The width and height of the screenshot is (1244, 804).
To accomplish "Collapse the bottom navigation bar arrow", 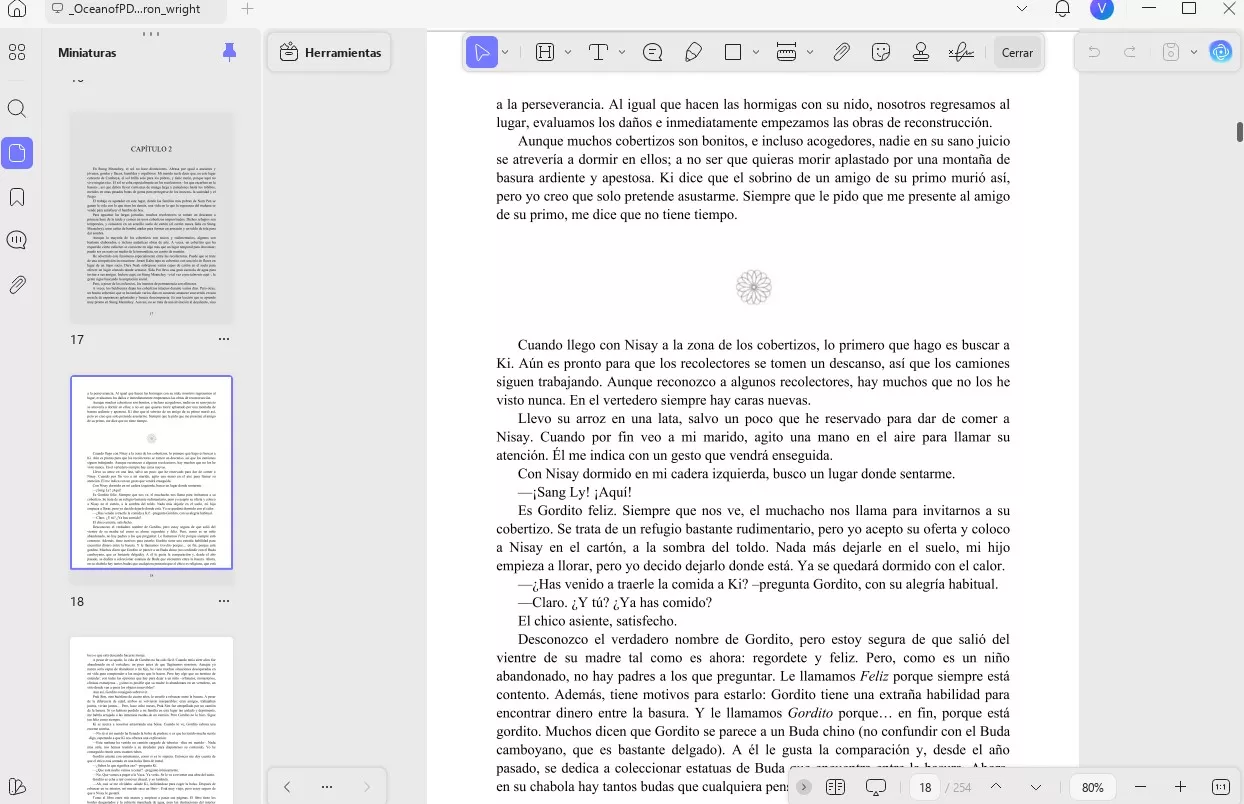I will pyautogui.click(x=804, y=787).
